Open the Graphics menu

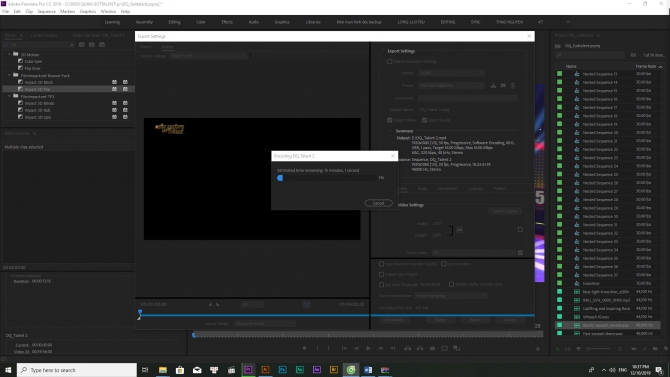pos(88,12)
